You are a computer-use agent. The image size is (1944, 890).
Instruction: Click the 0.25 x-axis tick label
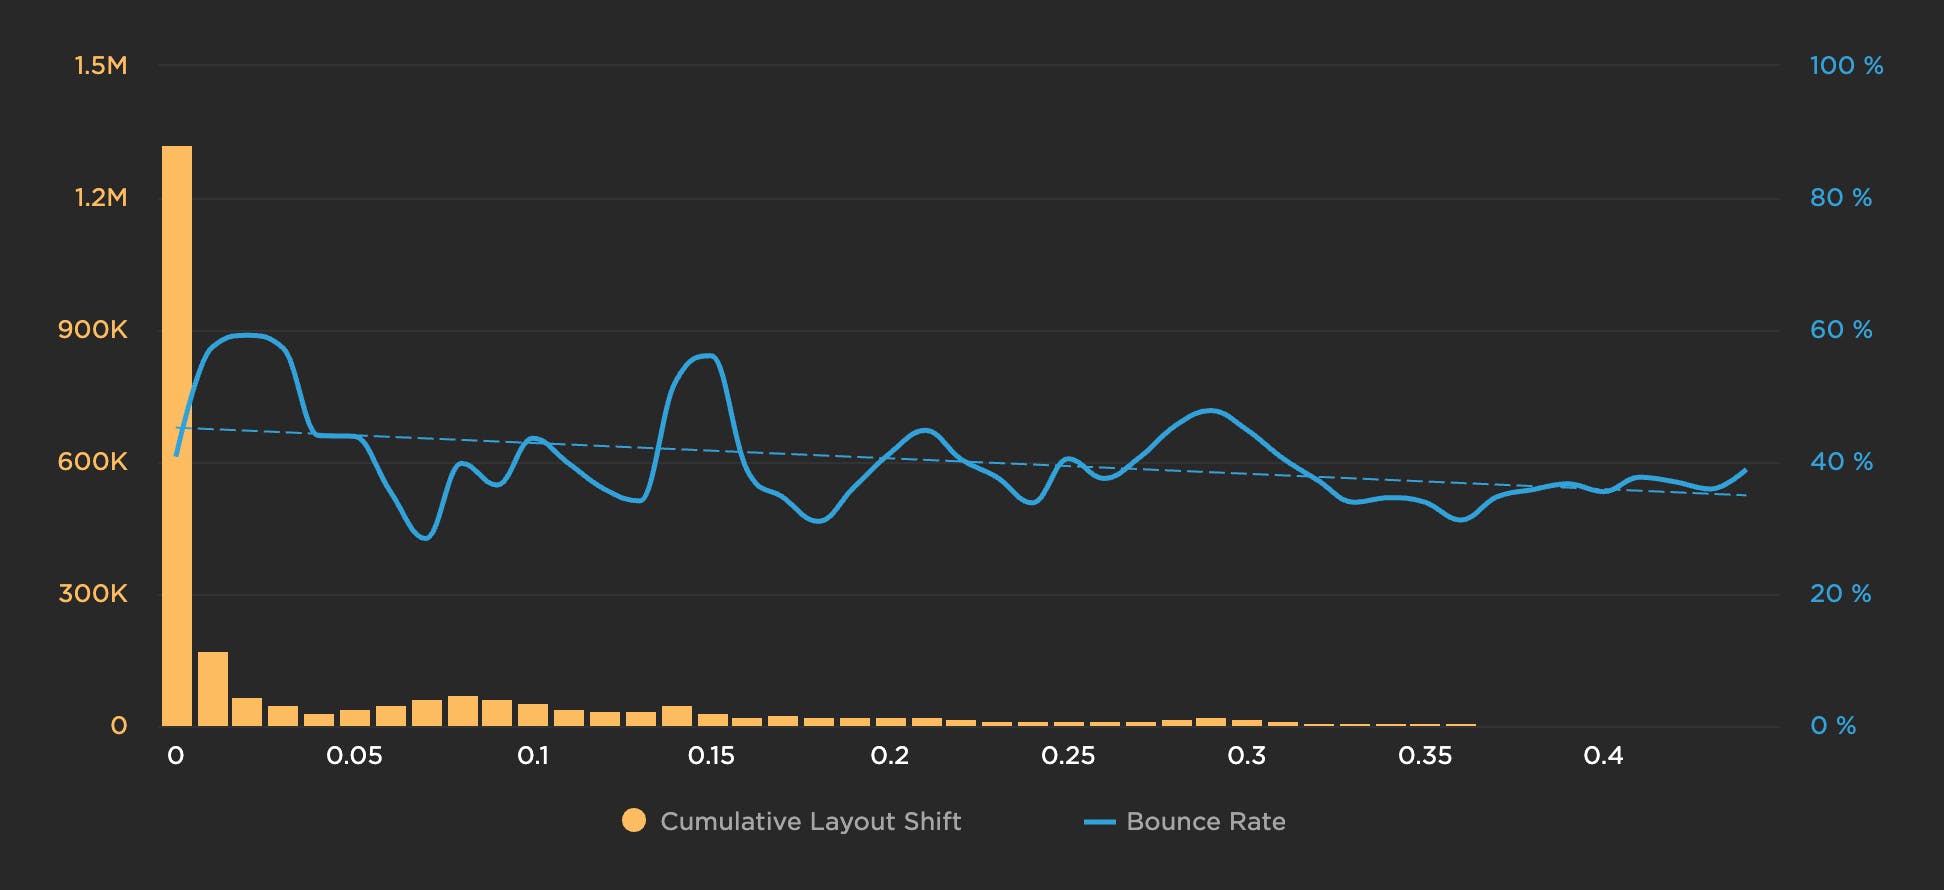click(1068, 756)
